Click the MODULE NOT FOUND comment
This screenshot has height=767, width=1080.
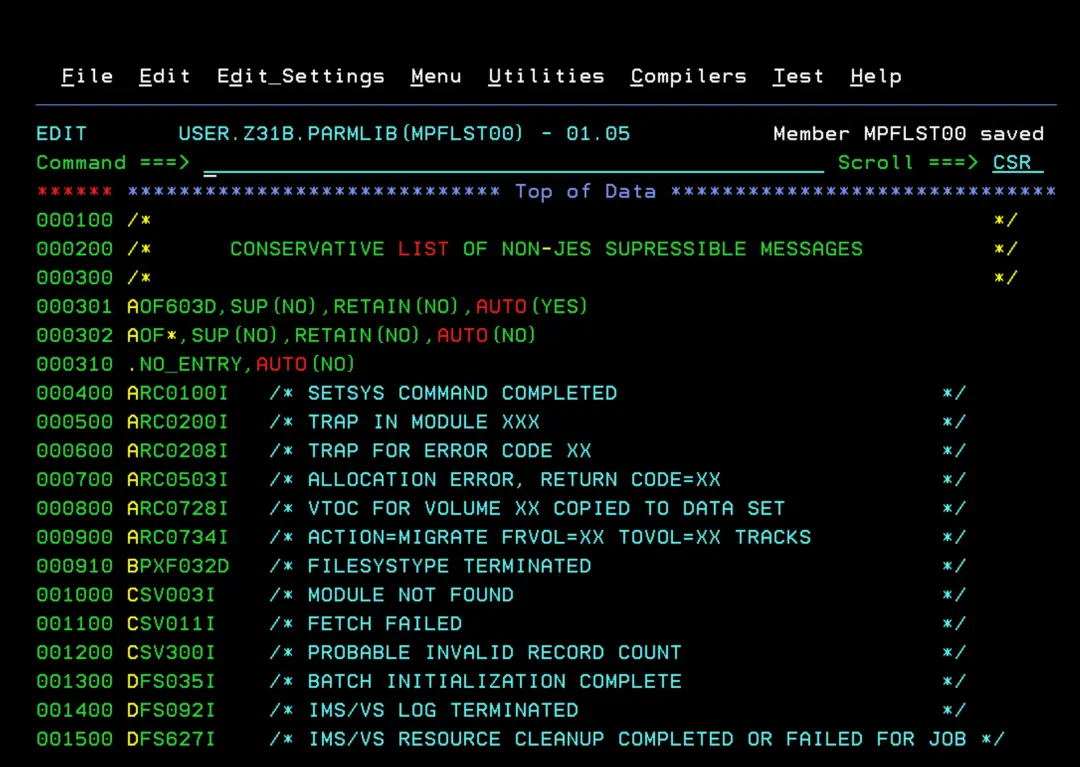click(x=411, y=595)
